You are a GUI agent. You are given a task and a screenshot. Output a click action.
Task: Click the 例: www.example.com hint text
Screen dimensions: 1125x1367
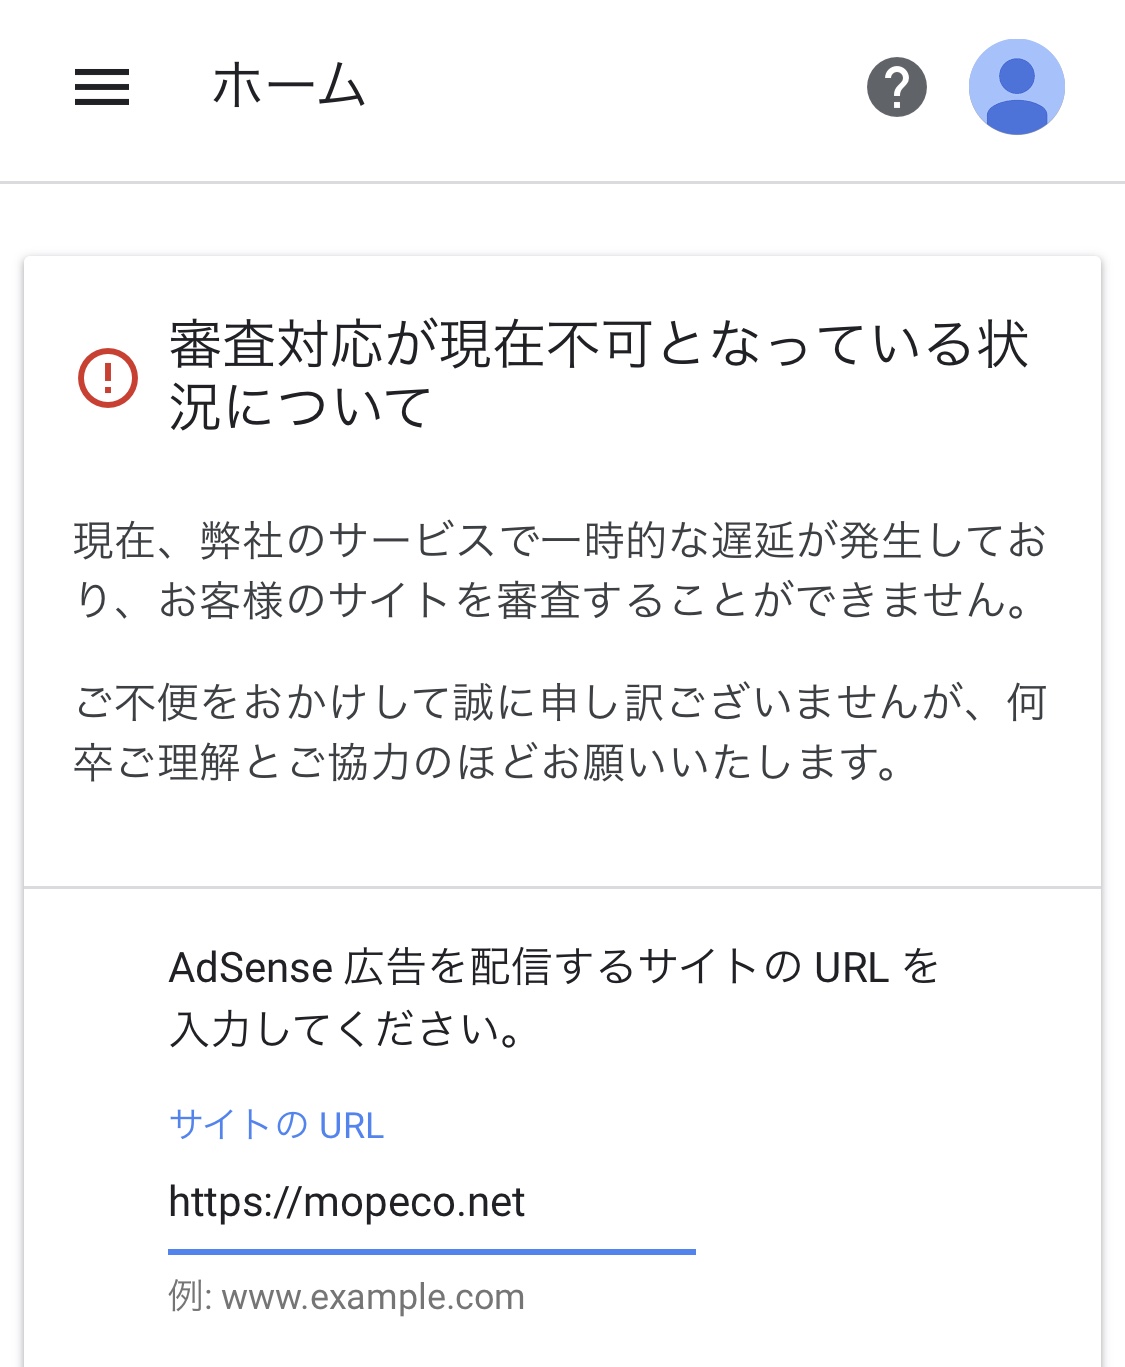347,1297
